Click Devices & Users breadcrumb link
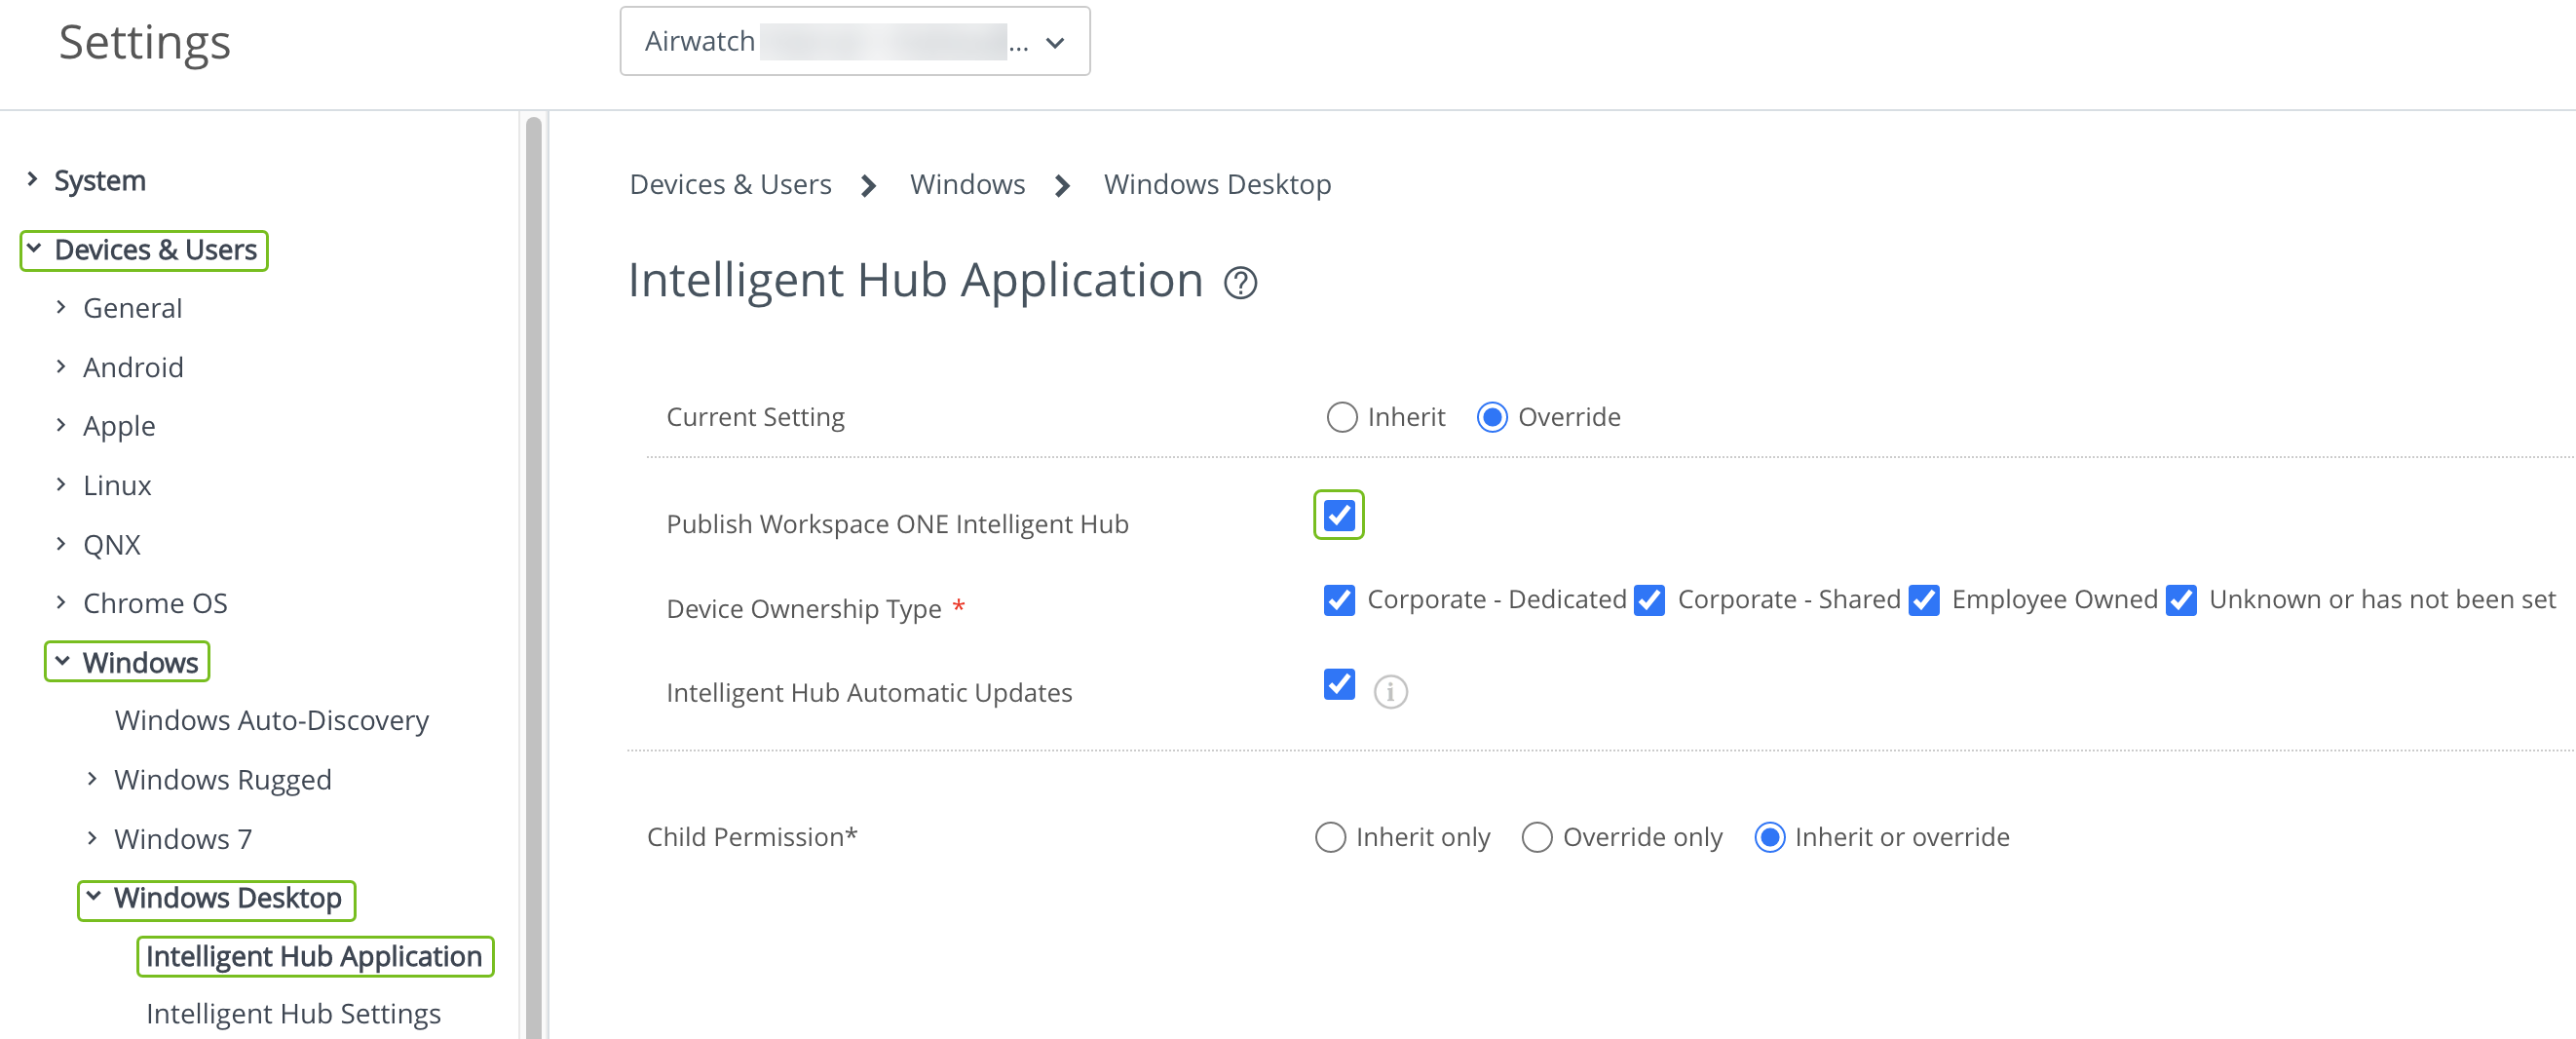This screenshot has width=2576, height=1039. (730, 184)
